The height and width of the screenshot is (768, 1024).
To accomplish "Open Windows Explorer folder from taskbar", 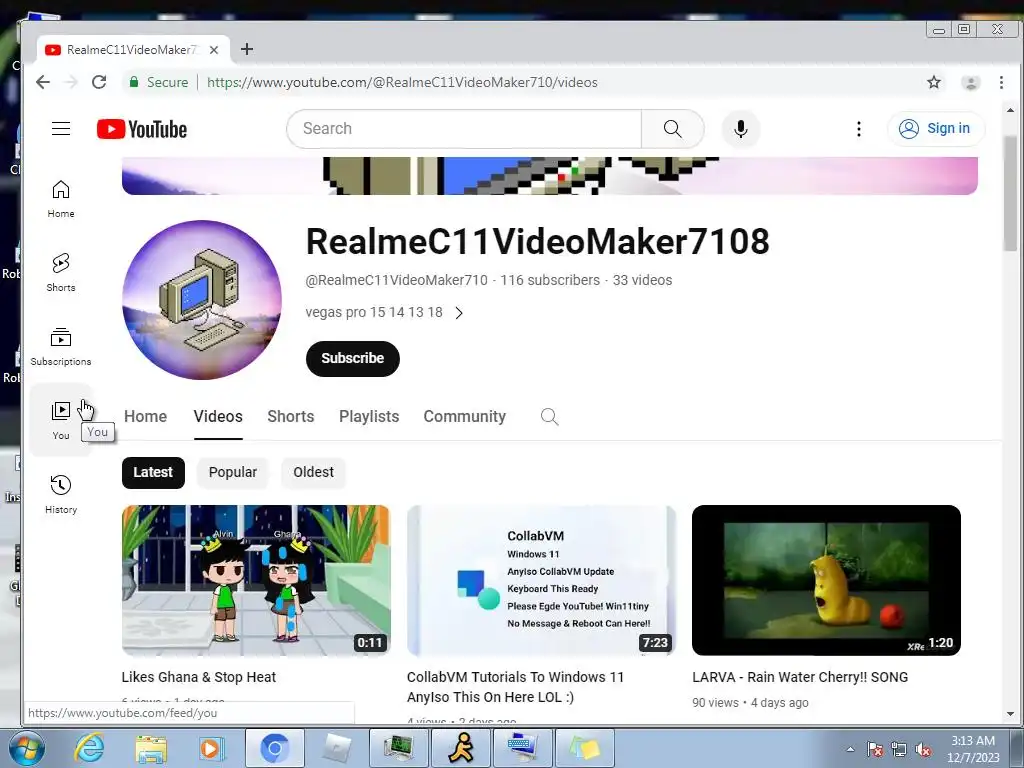I will point(151,748).
